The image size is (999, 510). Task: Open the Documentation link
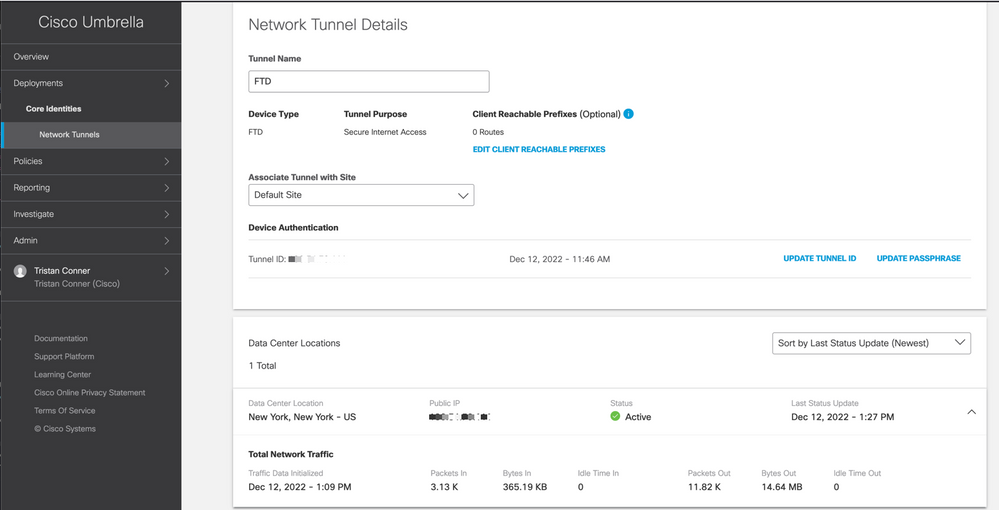click(61, 339)
